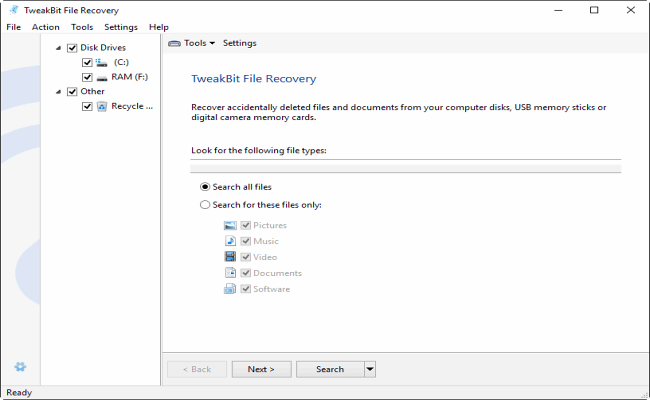This screenshot has height=400, width=650.
Task: Toggle the Pictures checkbox
Action: (x=246, y=225)
